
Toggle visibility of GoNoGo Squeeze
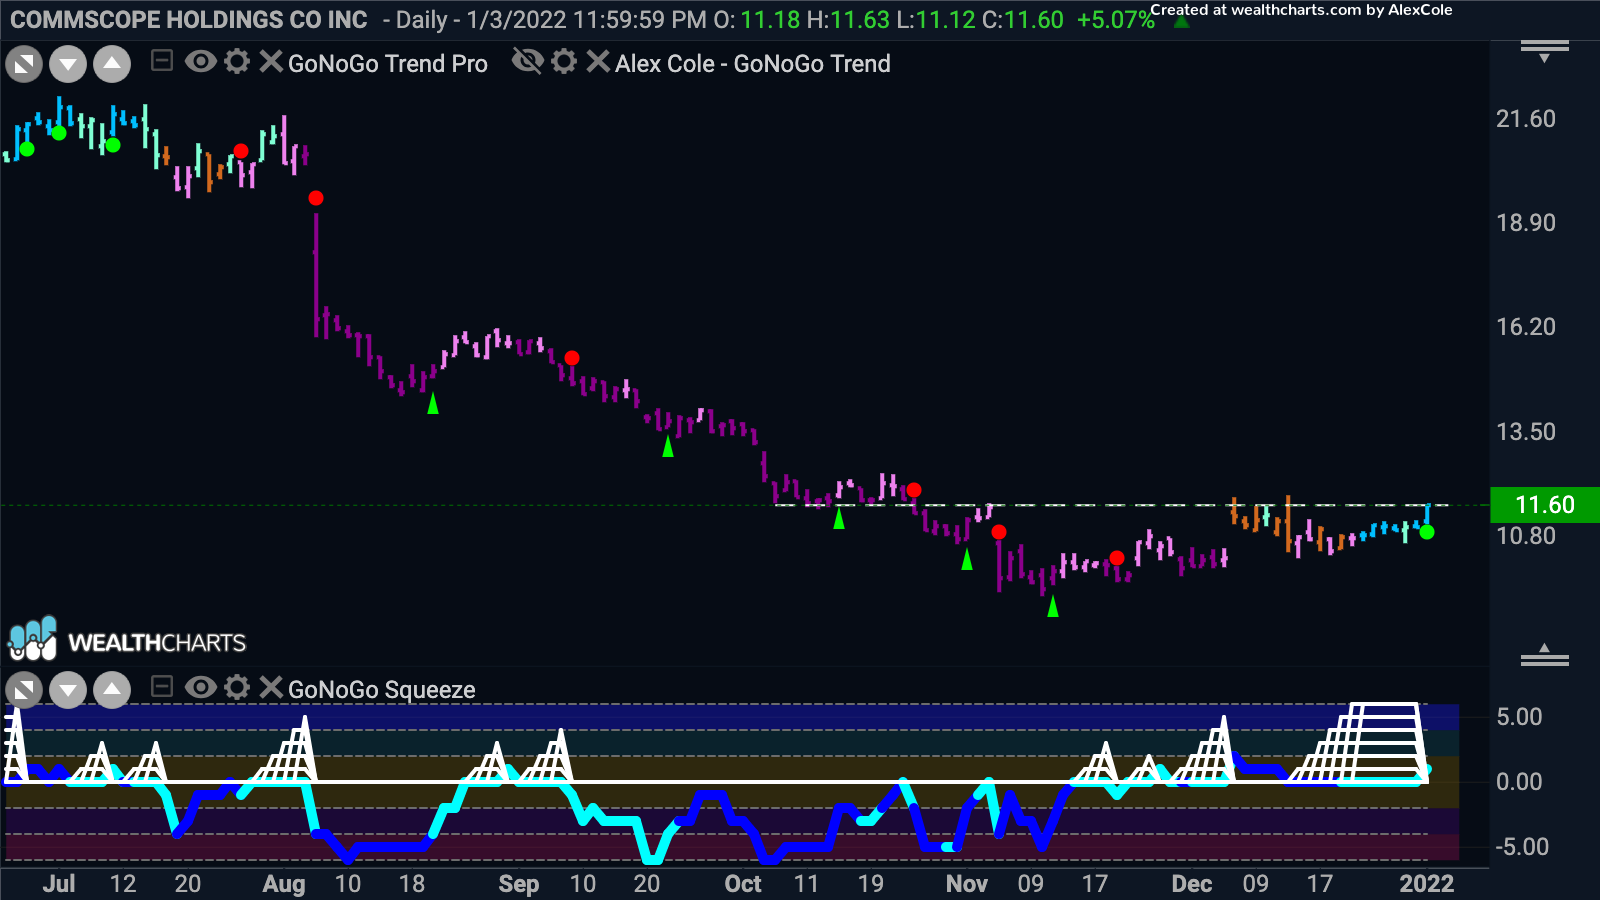(201, 687)
